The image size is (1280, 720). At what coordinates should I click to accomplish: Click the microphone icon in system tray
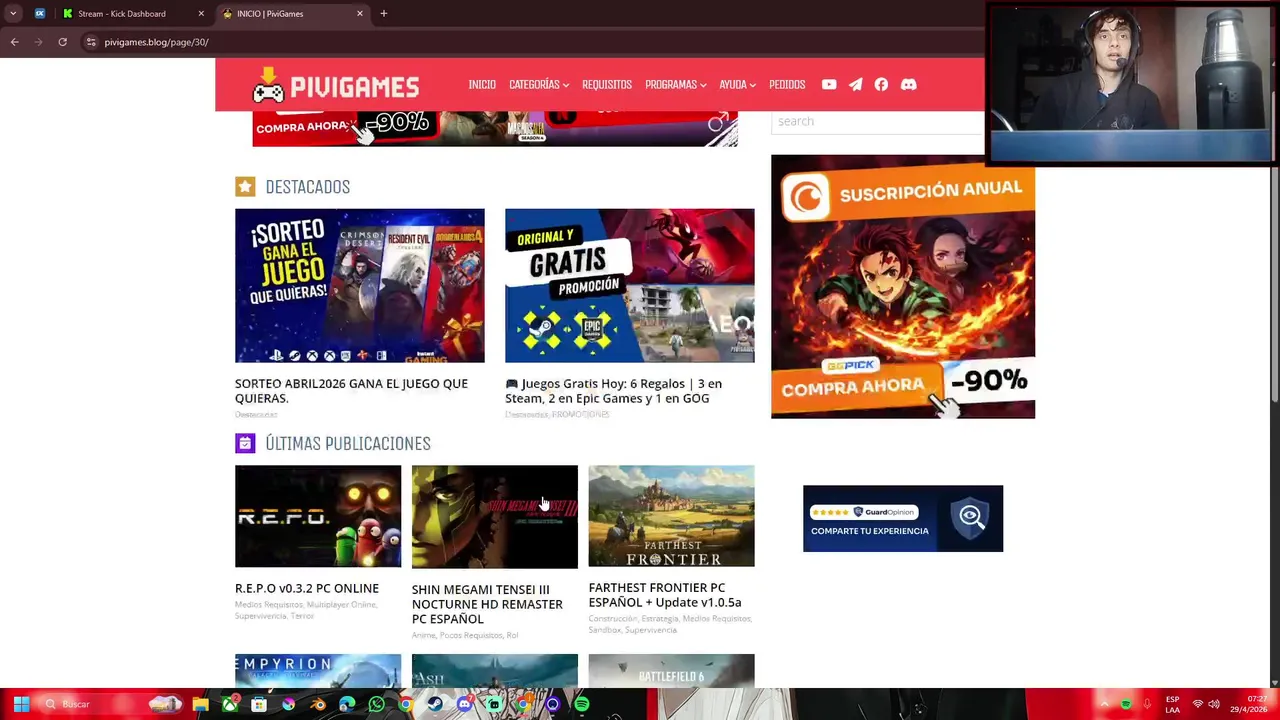[x=1146, y=704]
